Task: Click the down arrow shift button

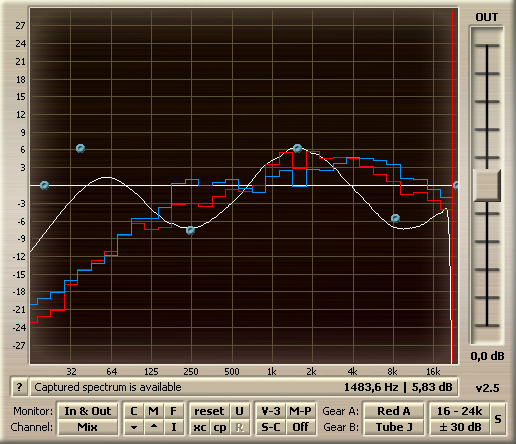Action: click(x=134, y=427)
